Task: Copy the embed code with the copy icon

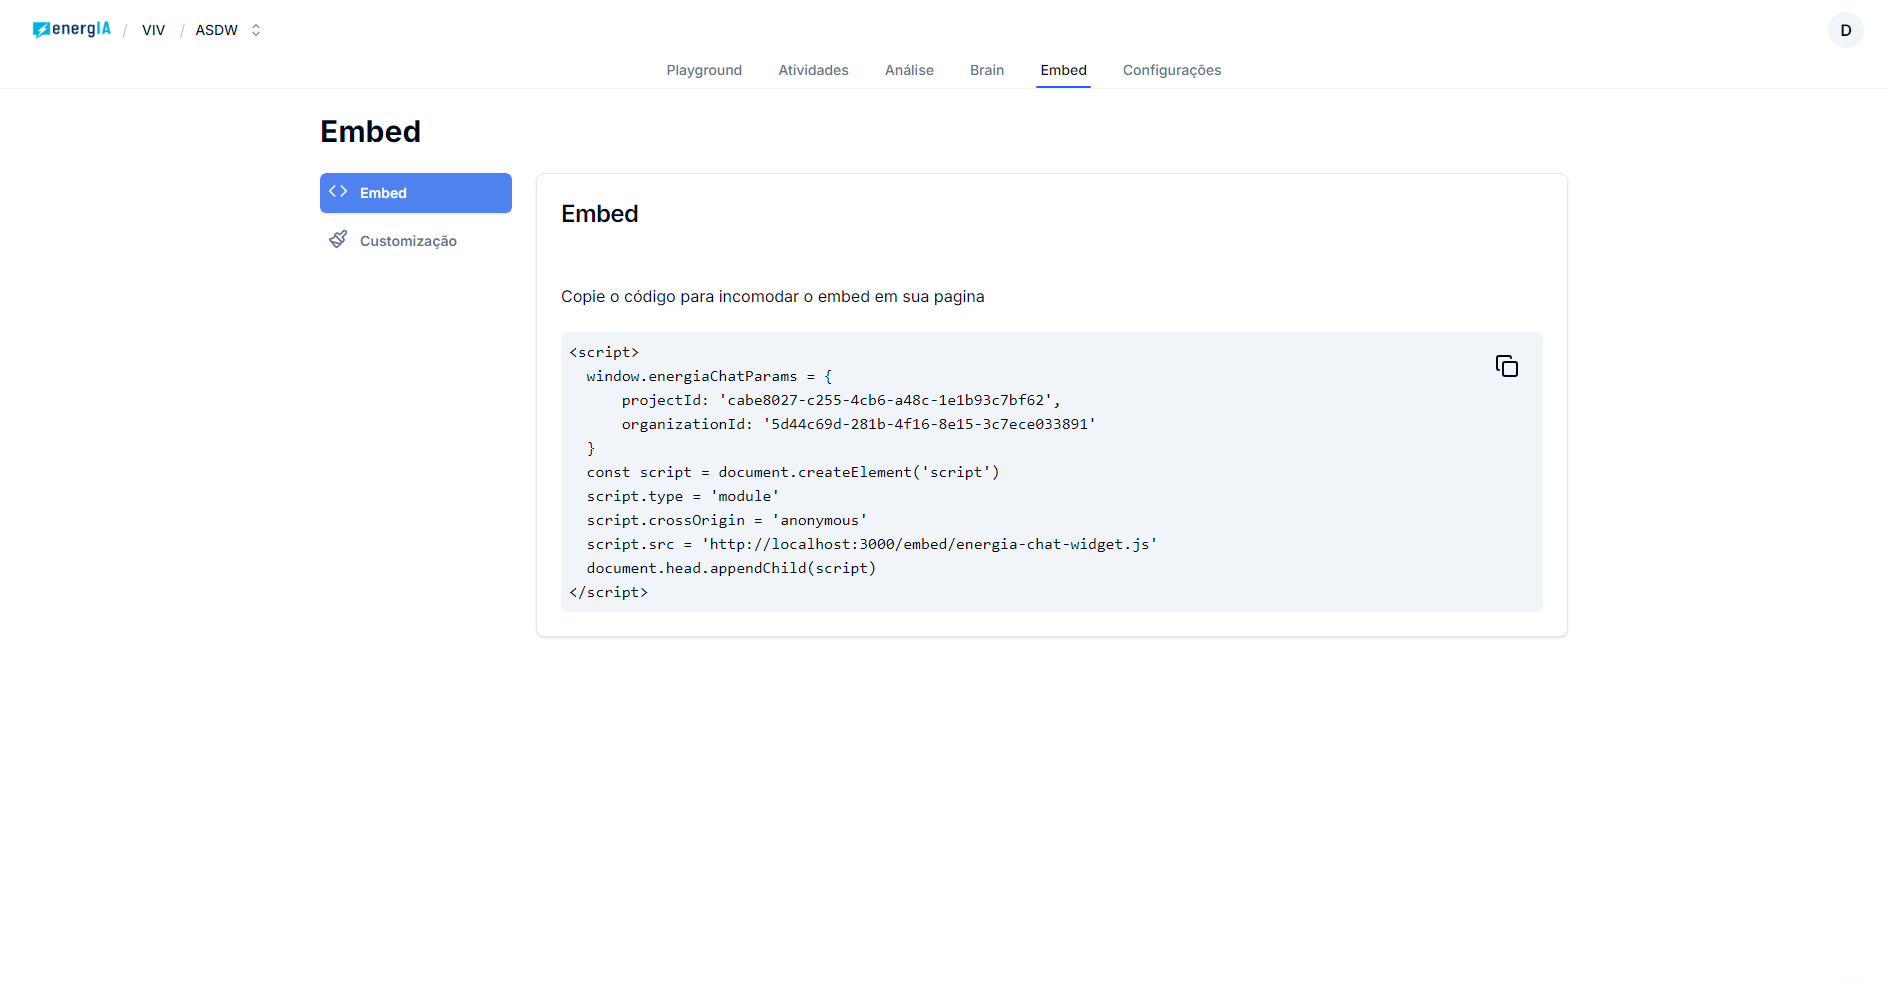Action: (x=1506, y=366)
